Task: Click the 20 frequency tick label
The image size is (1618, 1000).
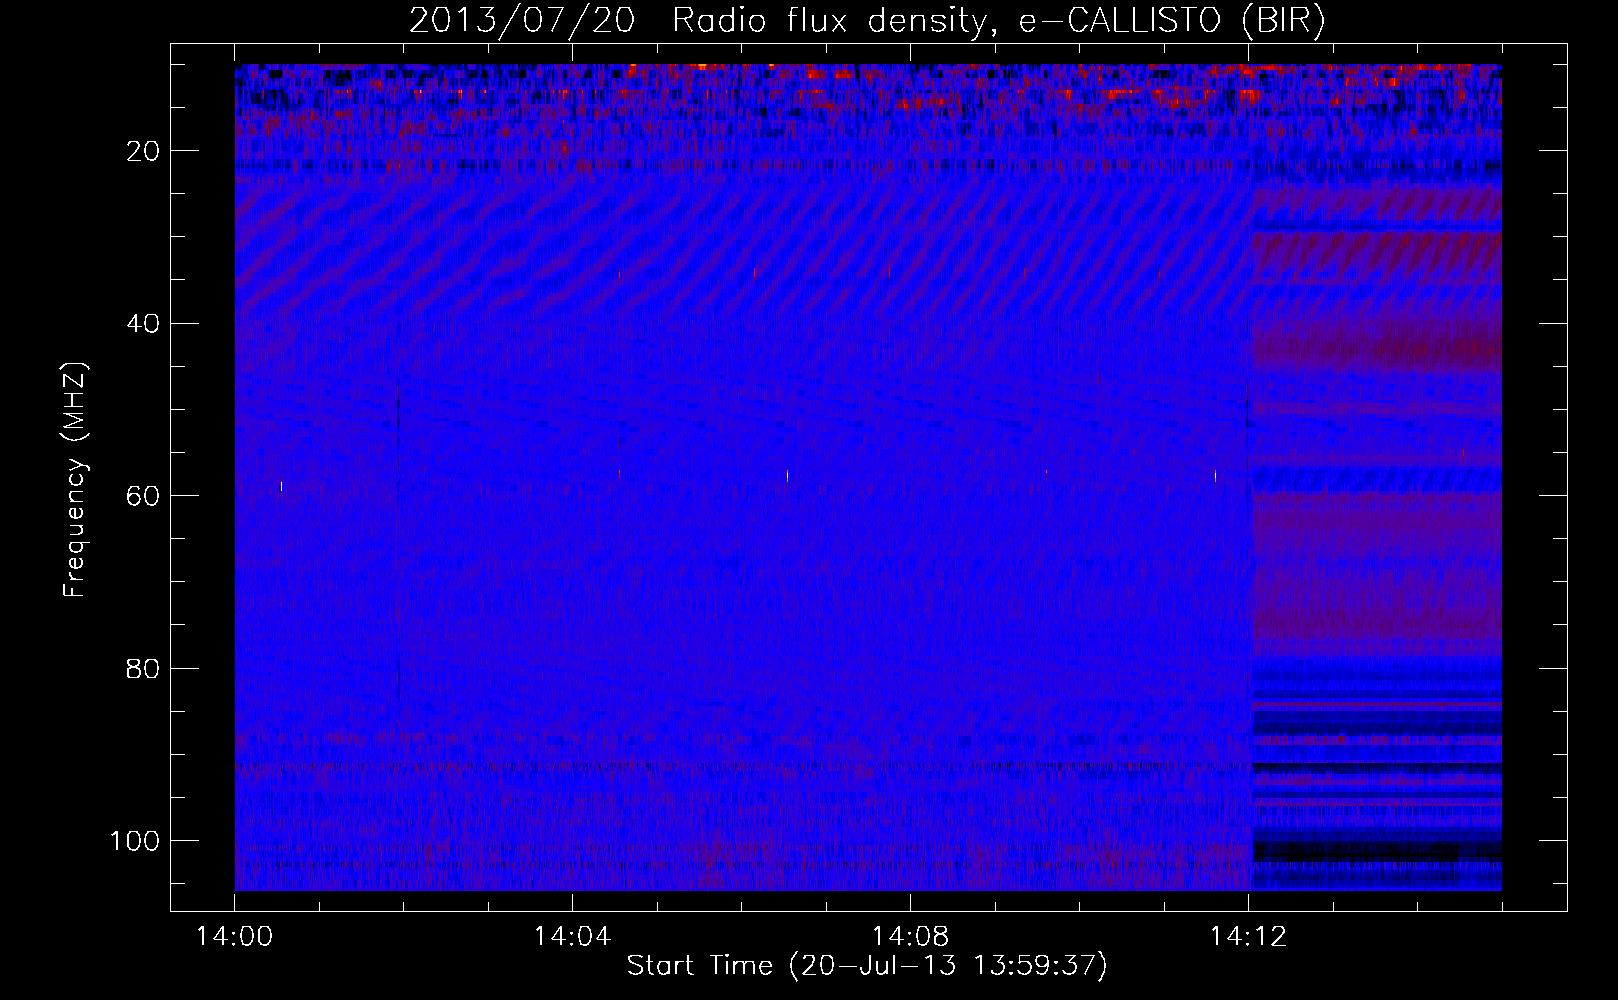Action: click(x=143, y=151)
